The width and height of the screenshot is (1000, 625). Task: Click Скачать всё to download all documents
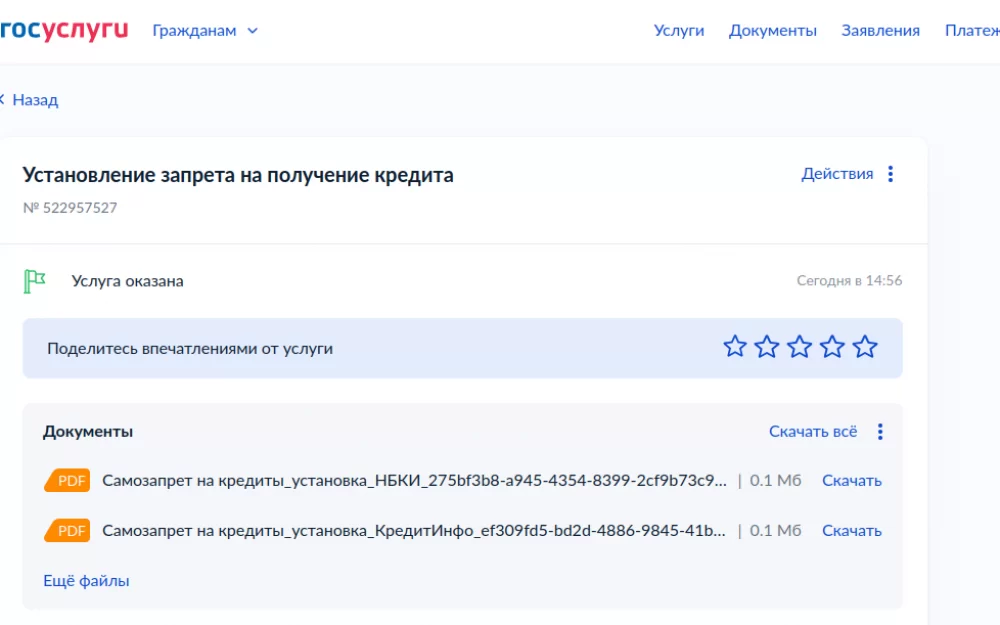click(x=813, y=431)
